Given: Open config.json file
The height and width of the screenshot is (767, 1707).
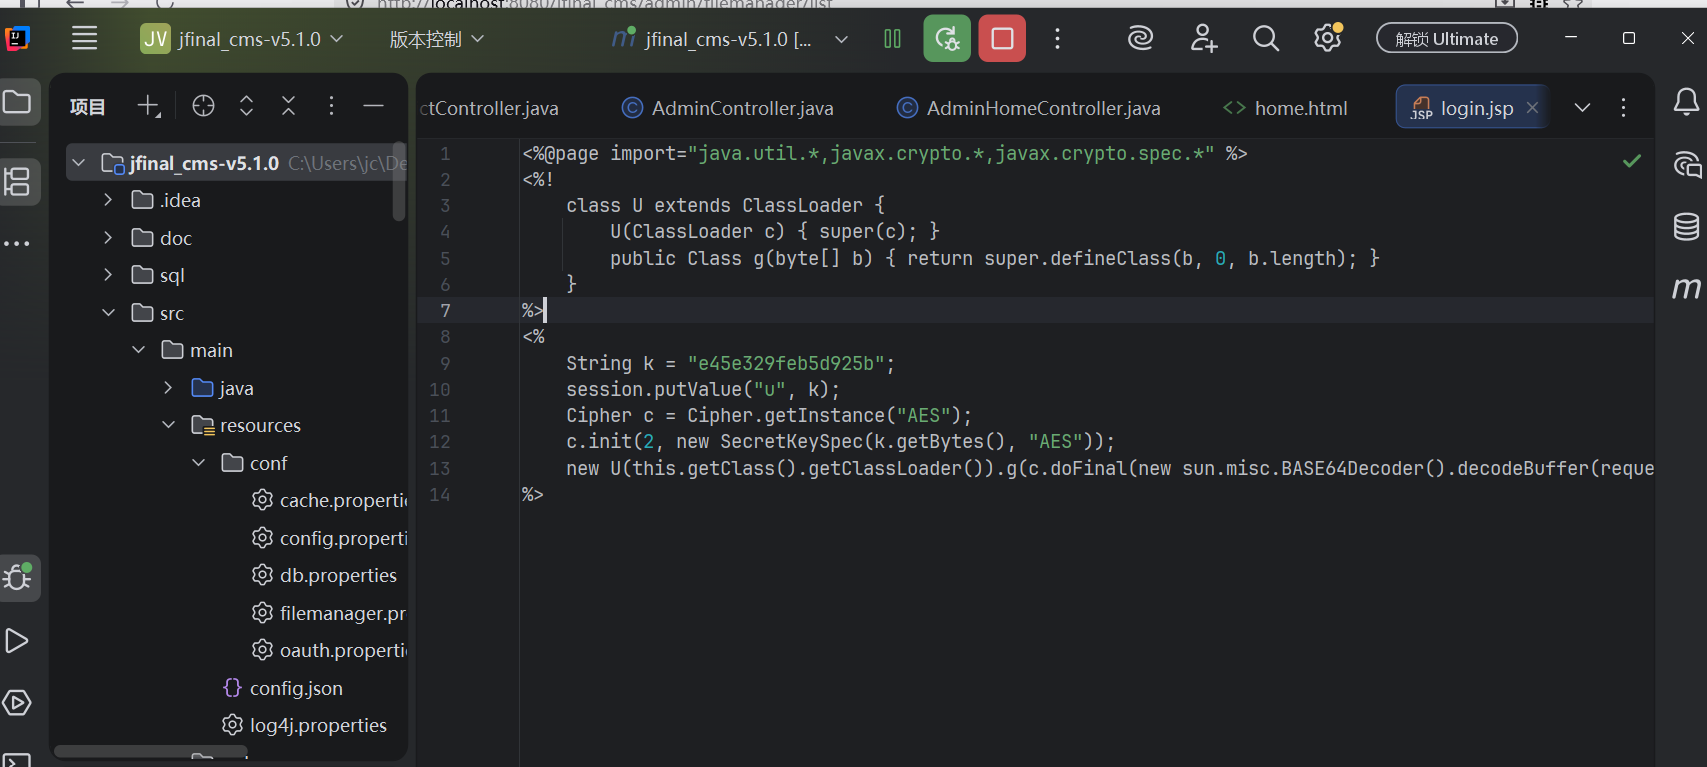Looking at the screenshot, I should coord(283,687).
